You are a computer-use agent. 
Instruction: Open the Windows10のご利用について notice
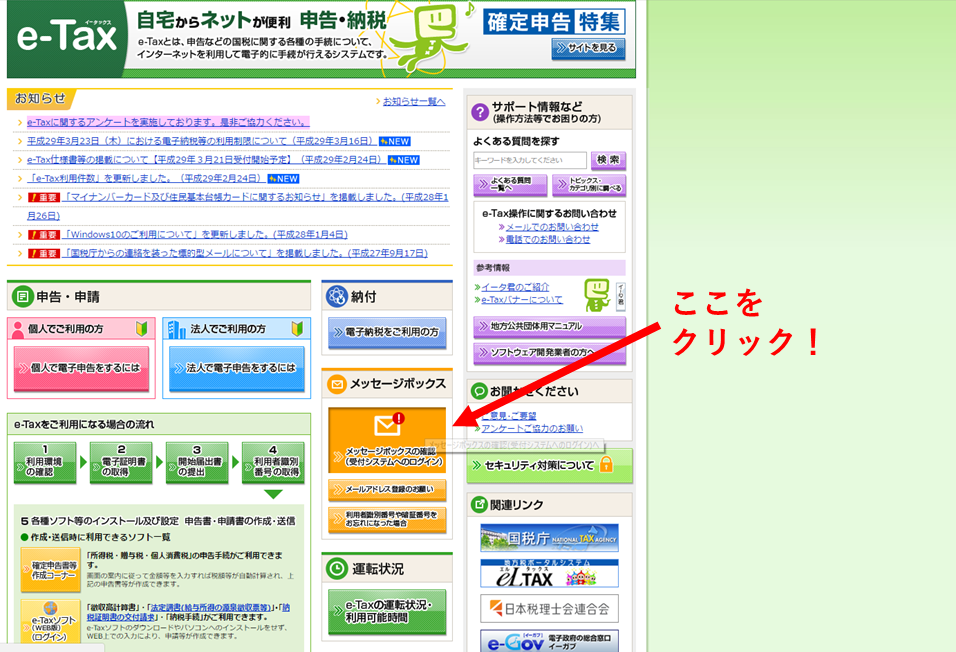(x=205, y=234)
